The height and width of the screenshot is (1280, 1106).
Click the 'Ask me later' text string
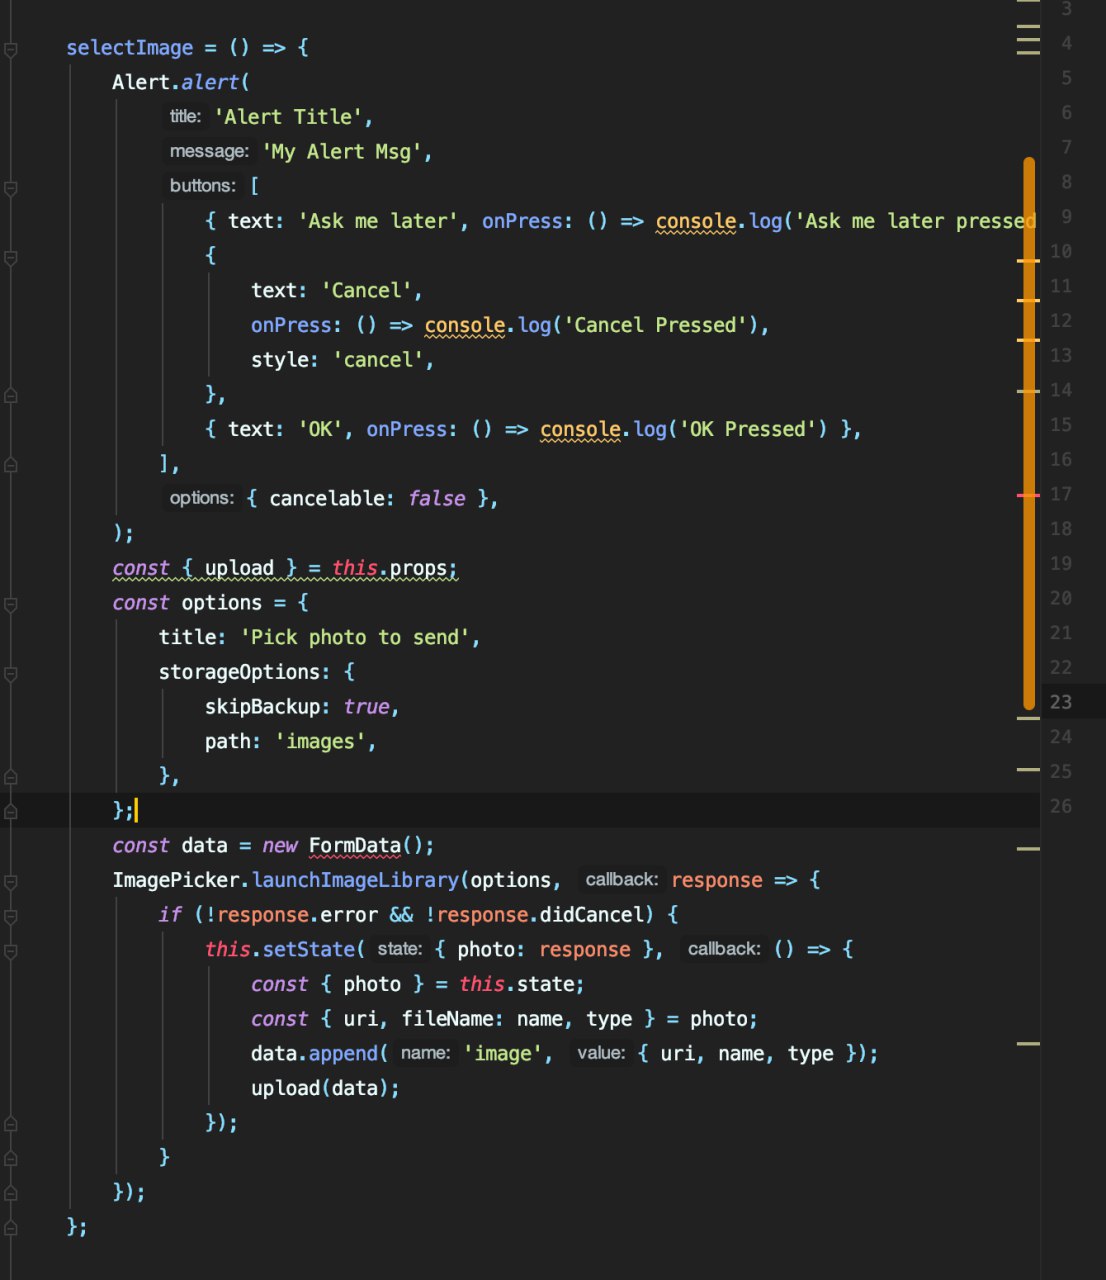point(379,221)
